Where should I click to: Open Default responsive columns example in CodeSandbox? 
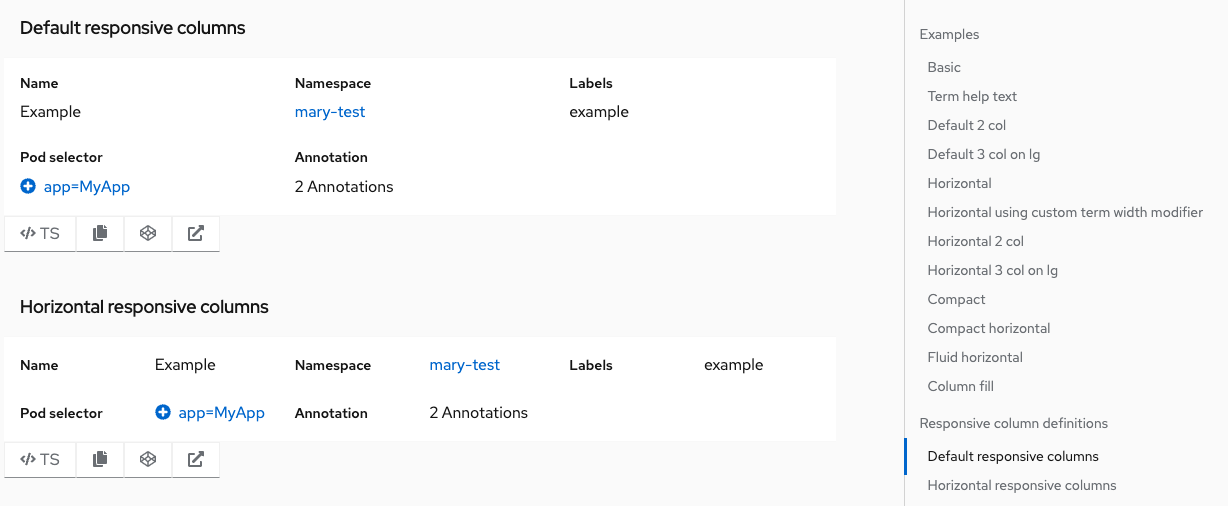148,234
